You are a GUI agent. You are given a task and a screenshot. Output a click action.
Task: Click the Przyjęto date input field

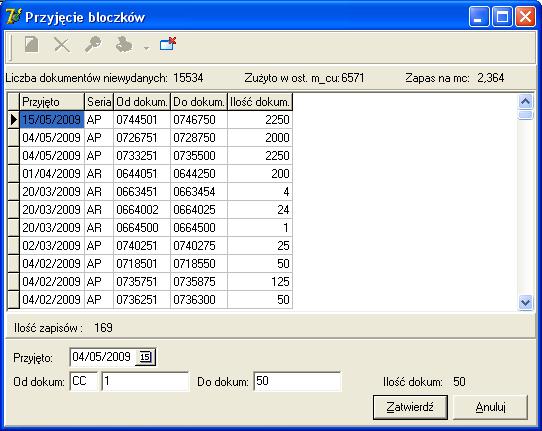(103, 357)
